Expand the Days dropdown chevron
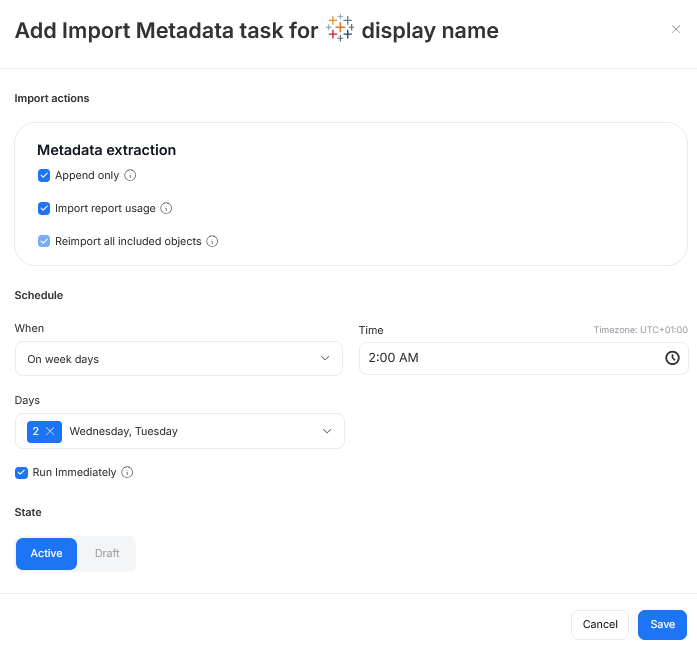The image size is (697, 647). (326, 431)
